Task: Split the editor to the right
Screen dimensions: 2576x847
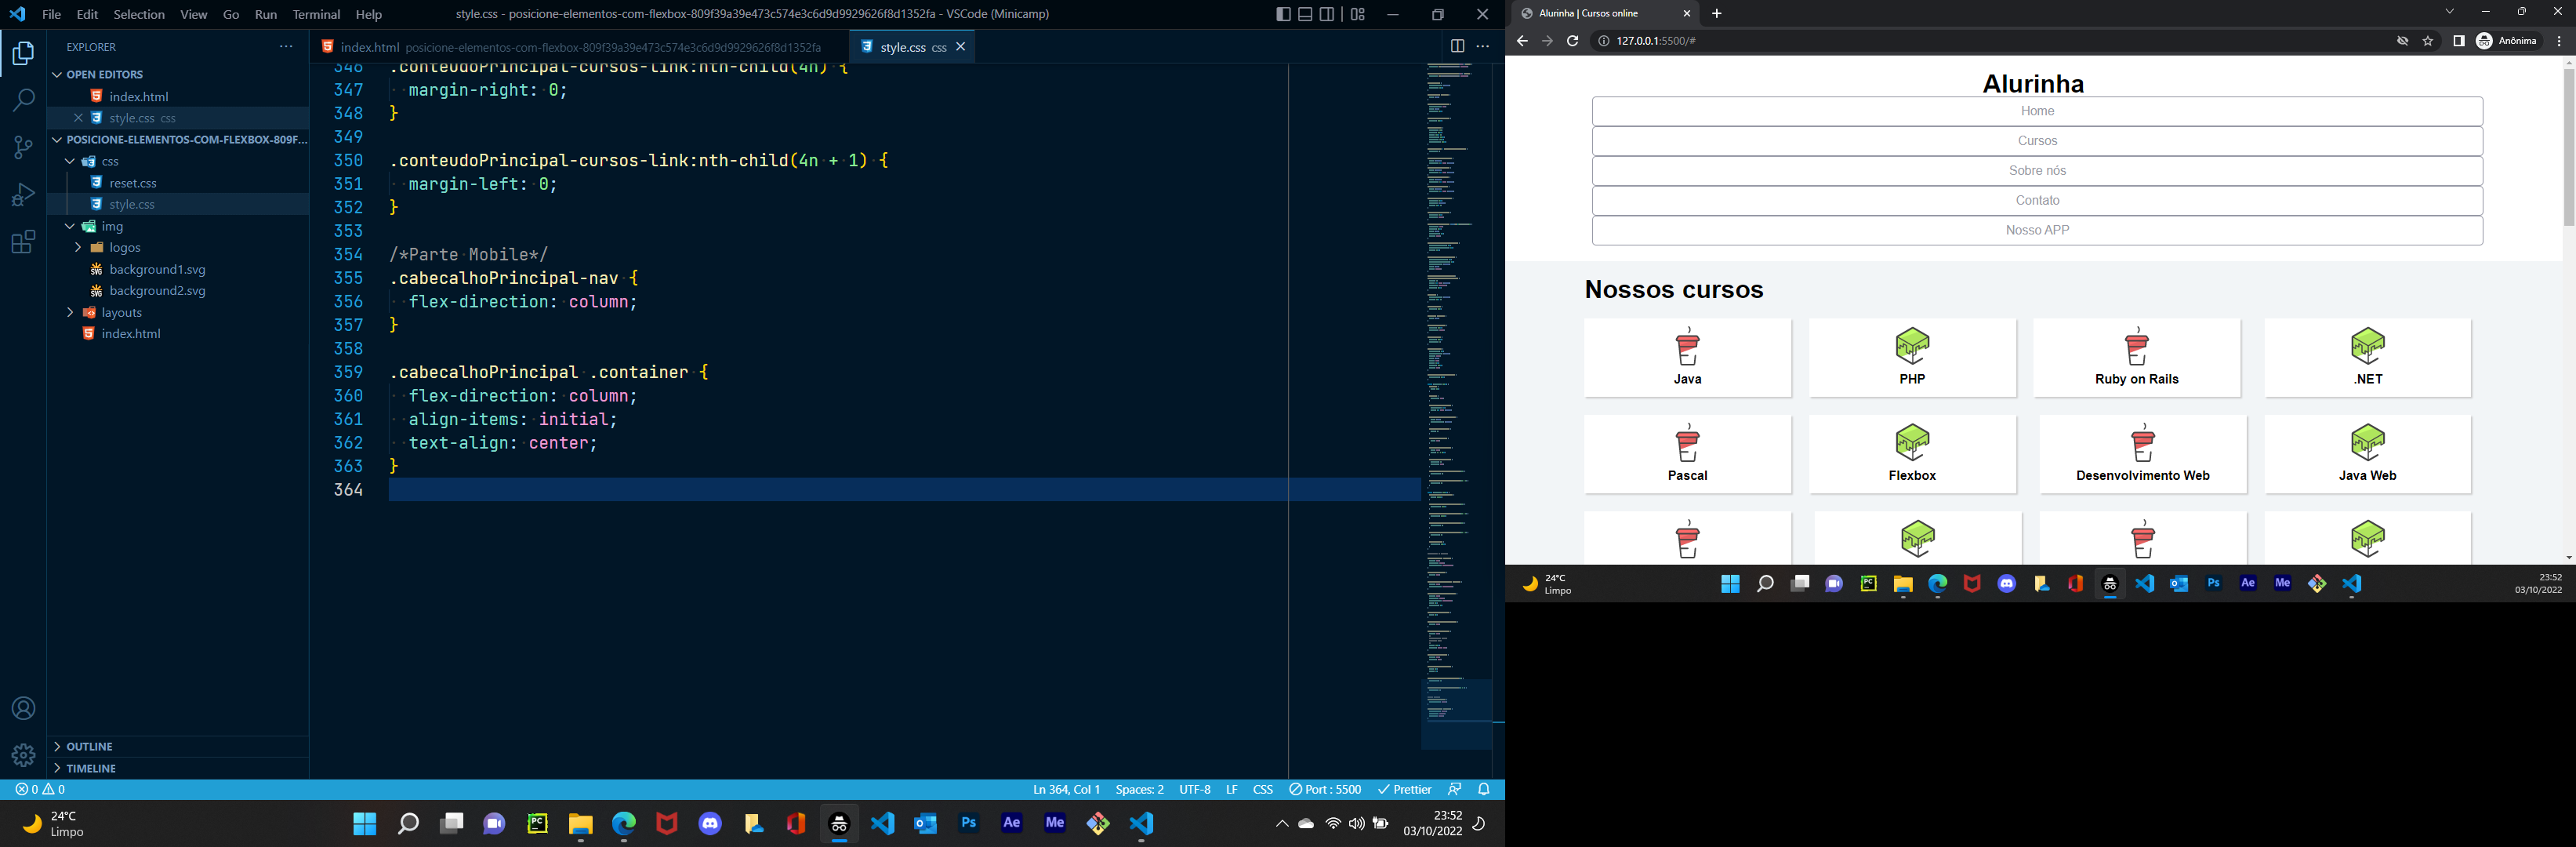Action: 1457,47
